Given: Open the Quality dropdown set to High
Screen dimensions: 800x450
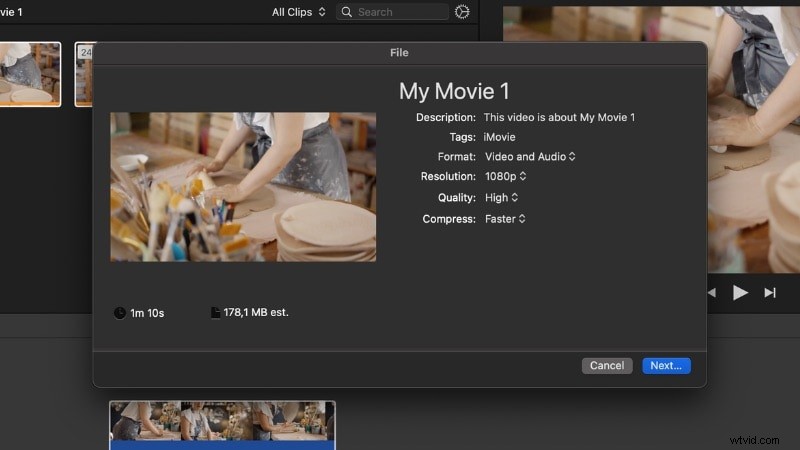Looking at the screenshot, I should tap(502, 198).
